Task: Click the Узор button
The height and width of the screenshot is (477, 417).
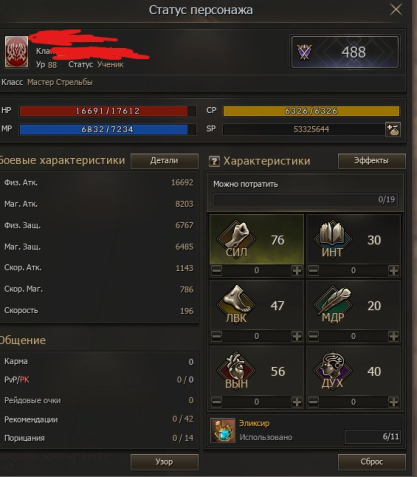Action: (164, 462)
